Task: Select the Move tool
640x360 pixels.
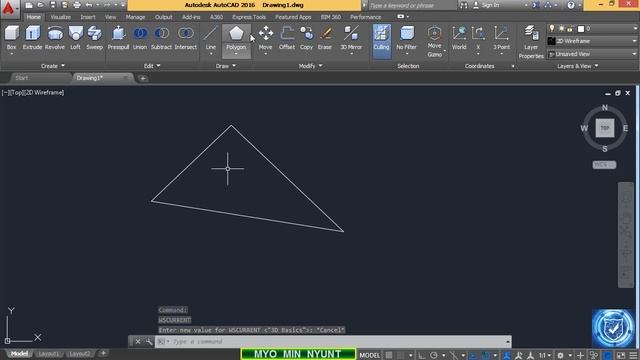Action: pos(265,38)
